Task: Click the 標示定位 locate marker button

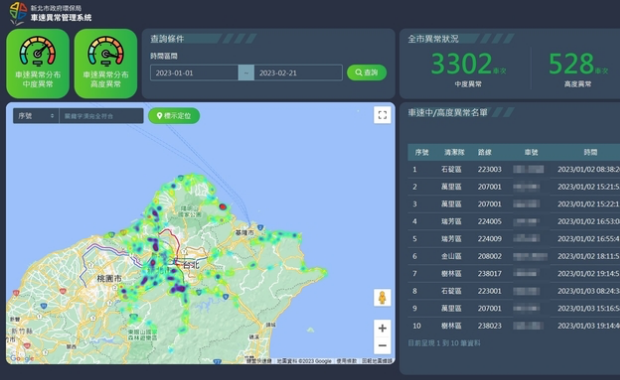Action: (174, 116)
